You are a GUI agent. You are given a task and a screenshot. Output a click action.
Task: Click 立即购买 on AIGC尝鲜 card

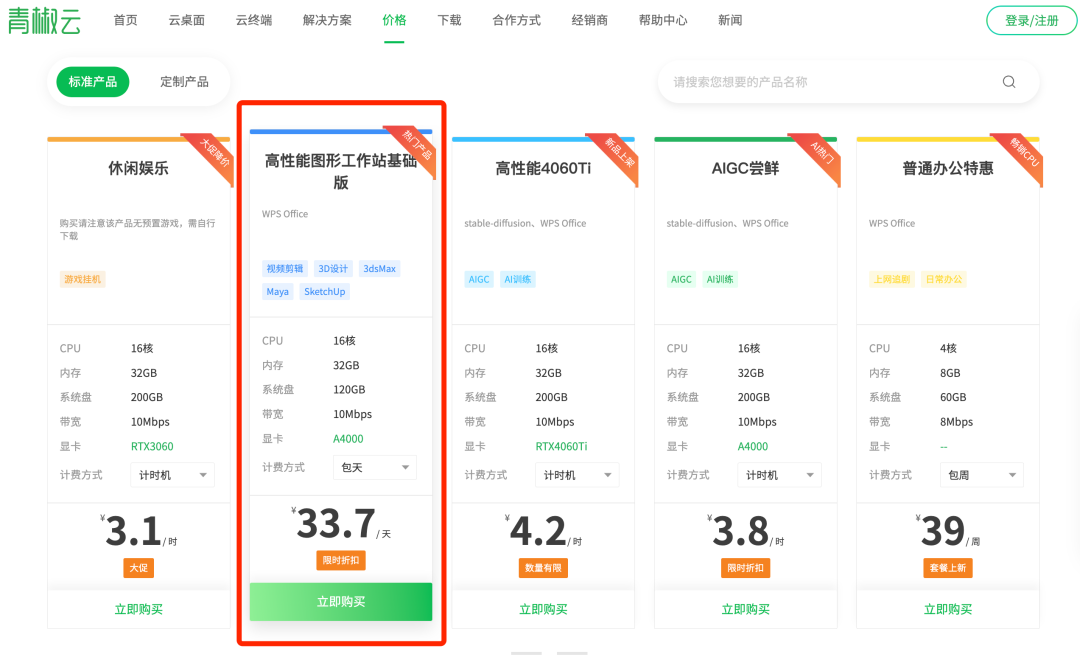745,609
